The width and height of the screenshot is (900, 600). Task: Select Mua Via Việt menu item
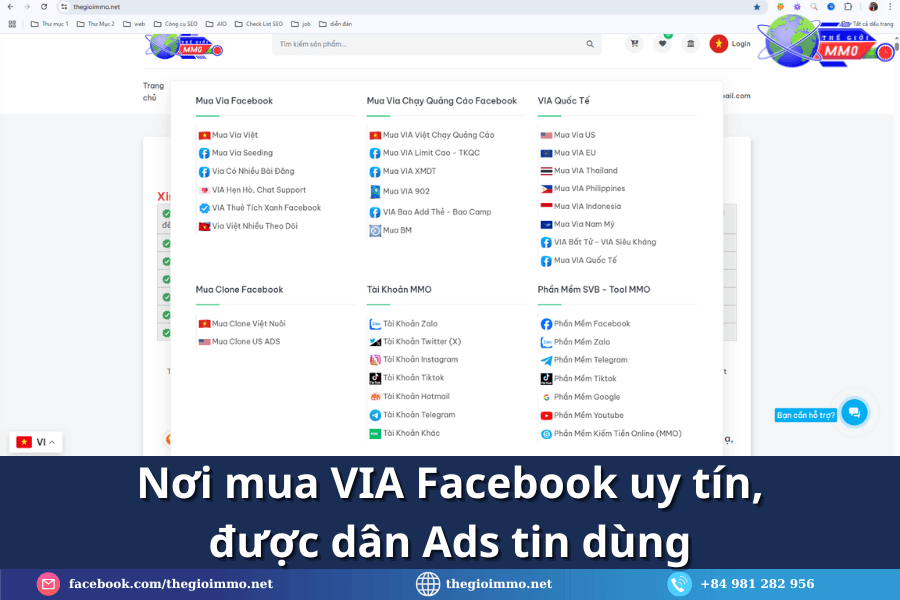[234, 135]
